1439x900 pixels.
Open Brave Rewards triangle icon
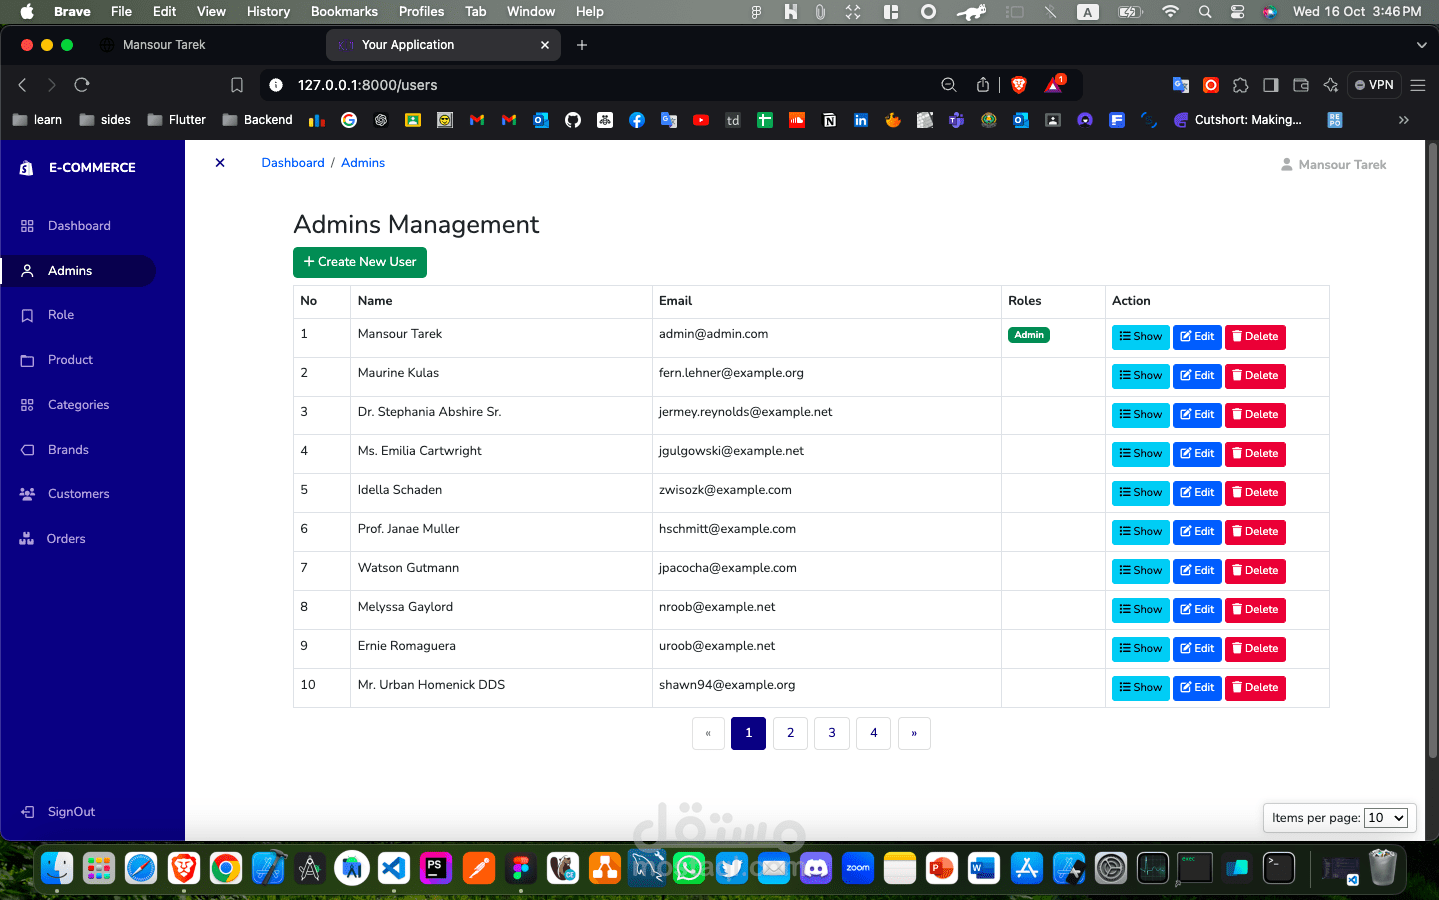[1054, 85]
